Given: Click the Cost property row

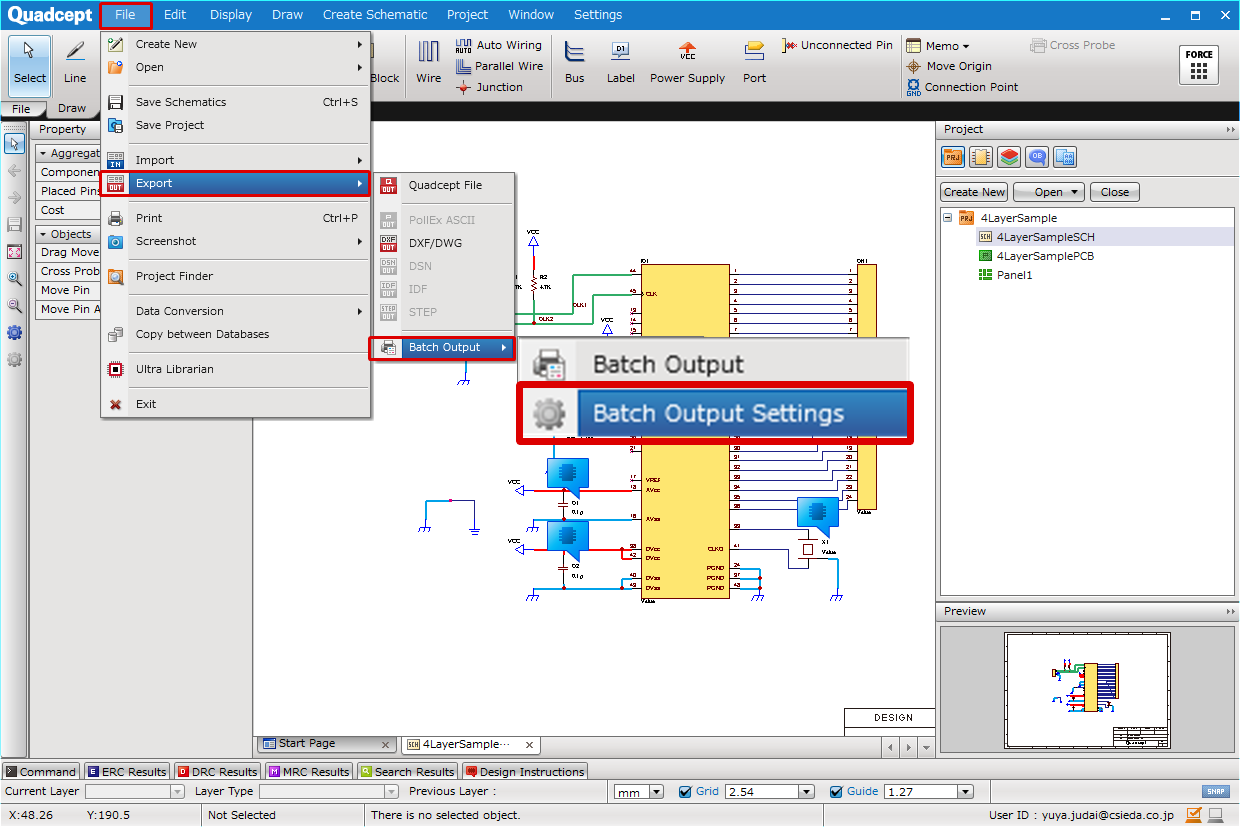Looking at the screenshot, I should [69, 210].
